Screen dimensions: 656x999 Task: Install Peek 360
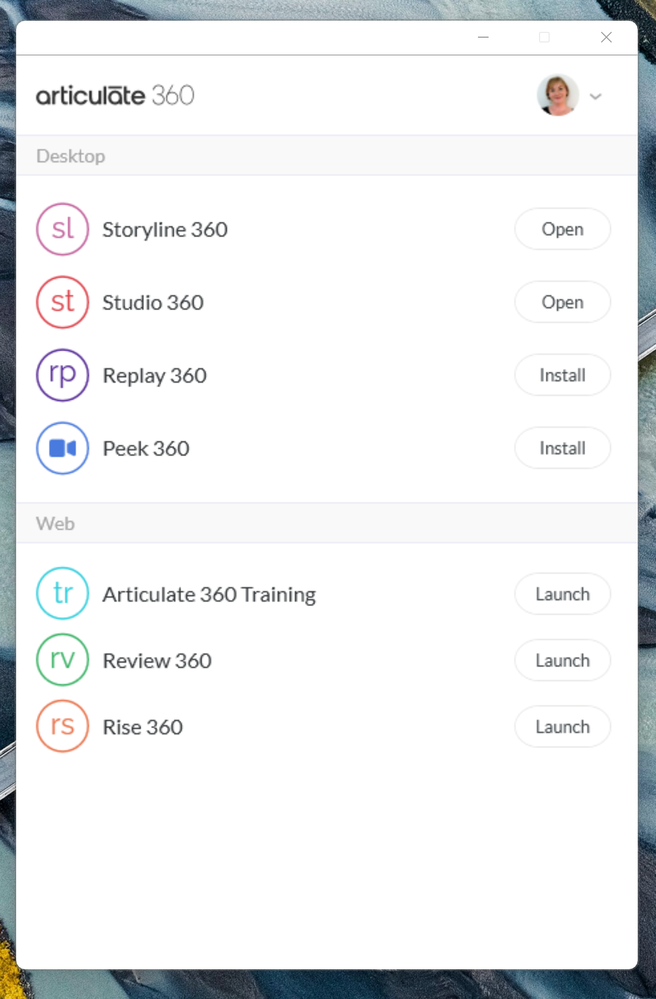click(x=562, y=449)
